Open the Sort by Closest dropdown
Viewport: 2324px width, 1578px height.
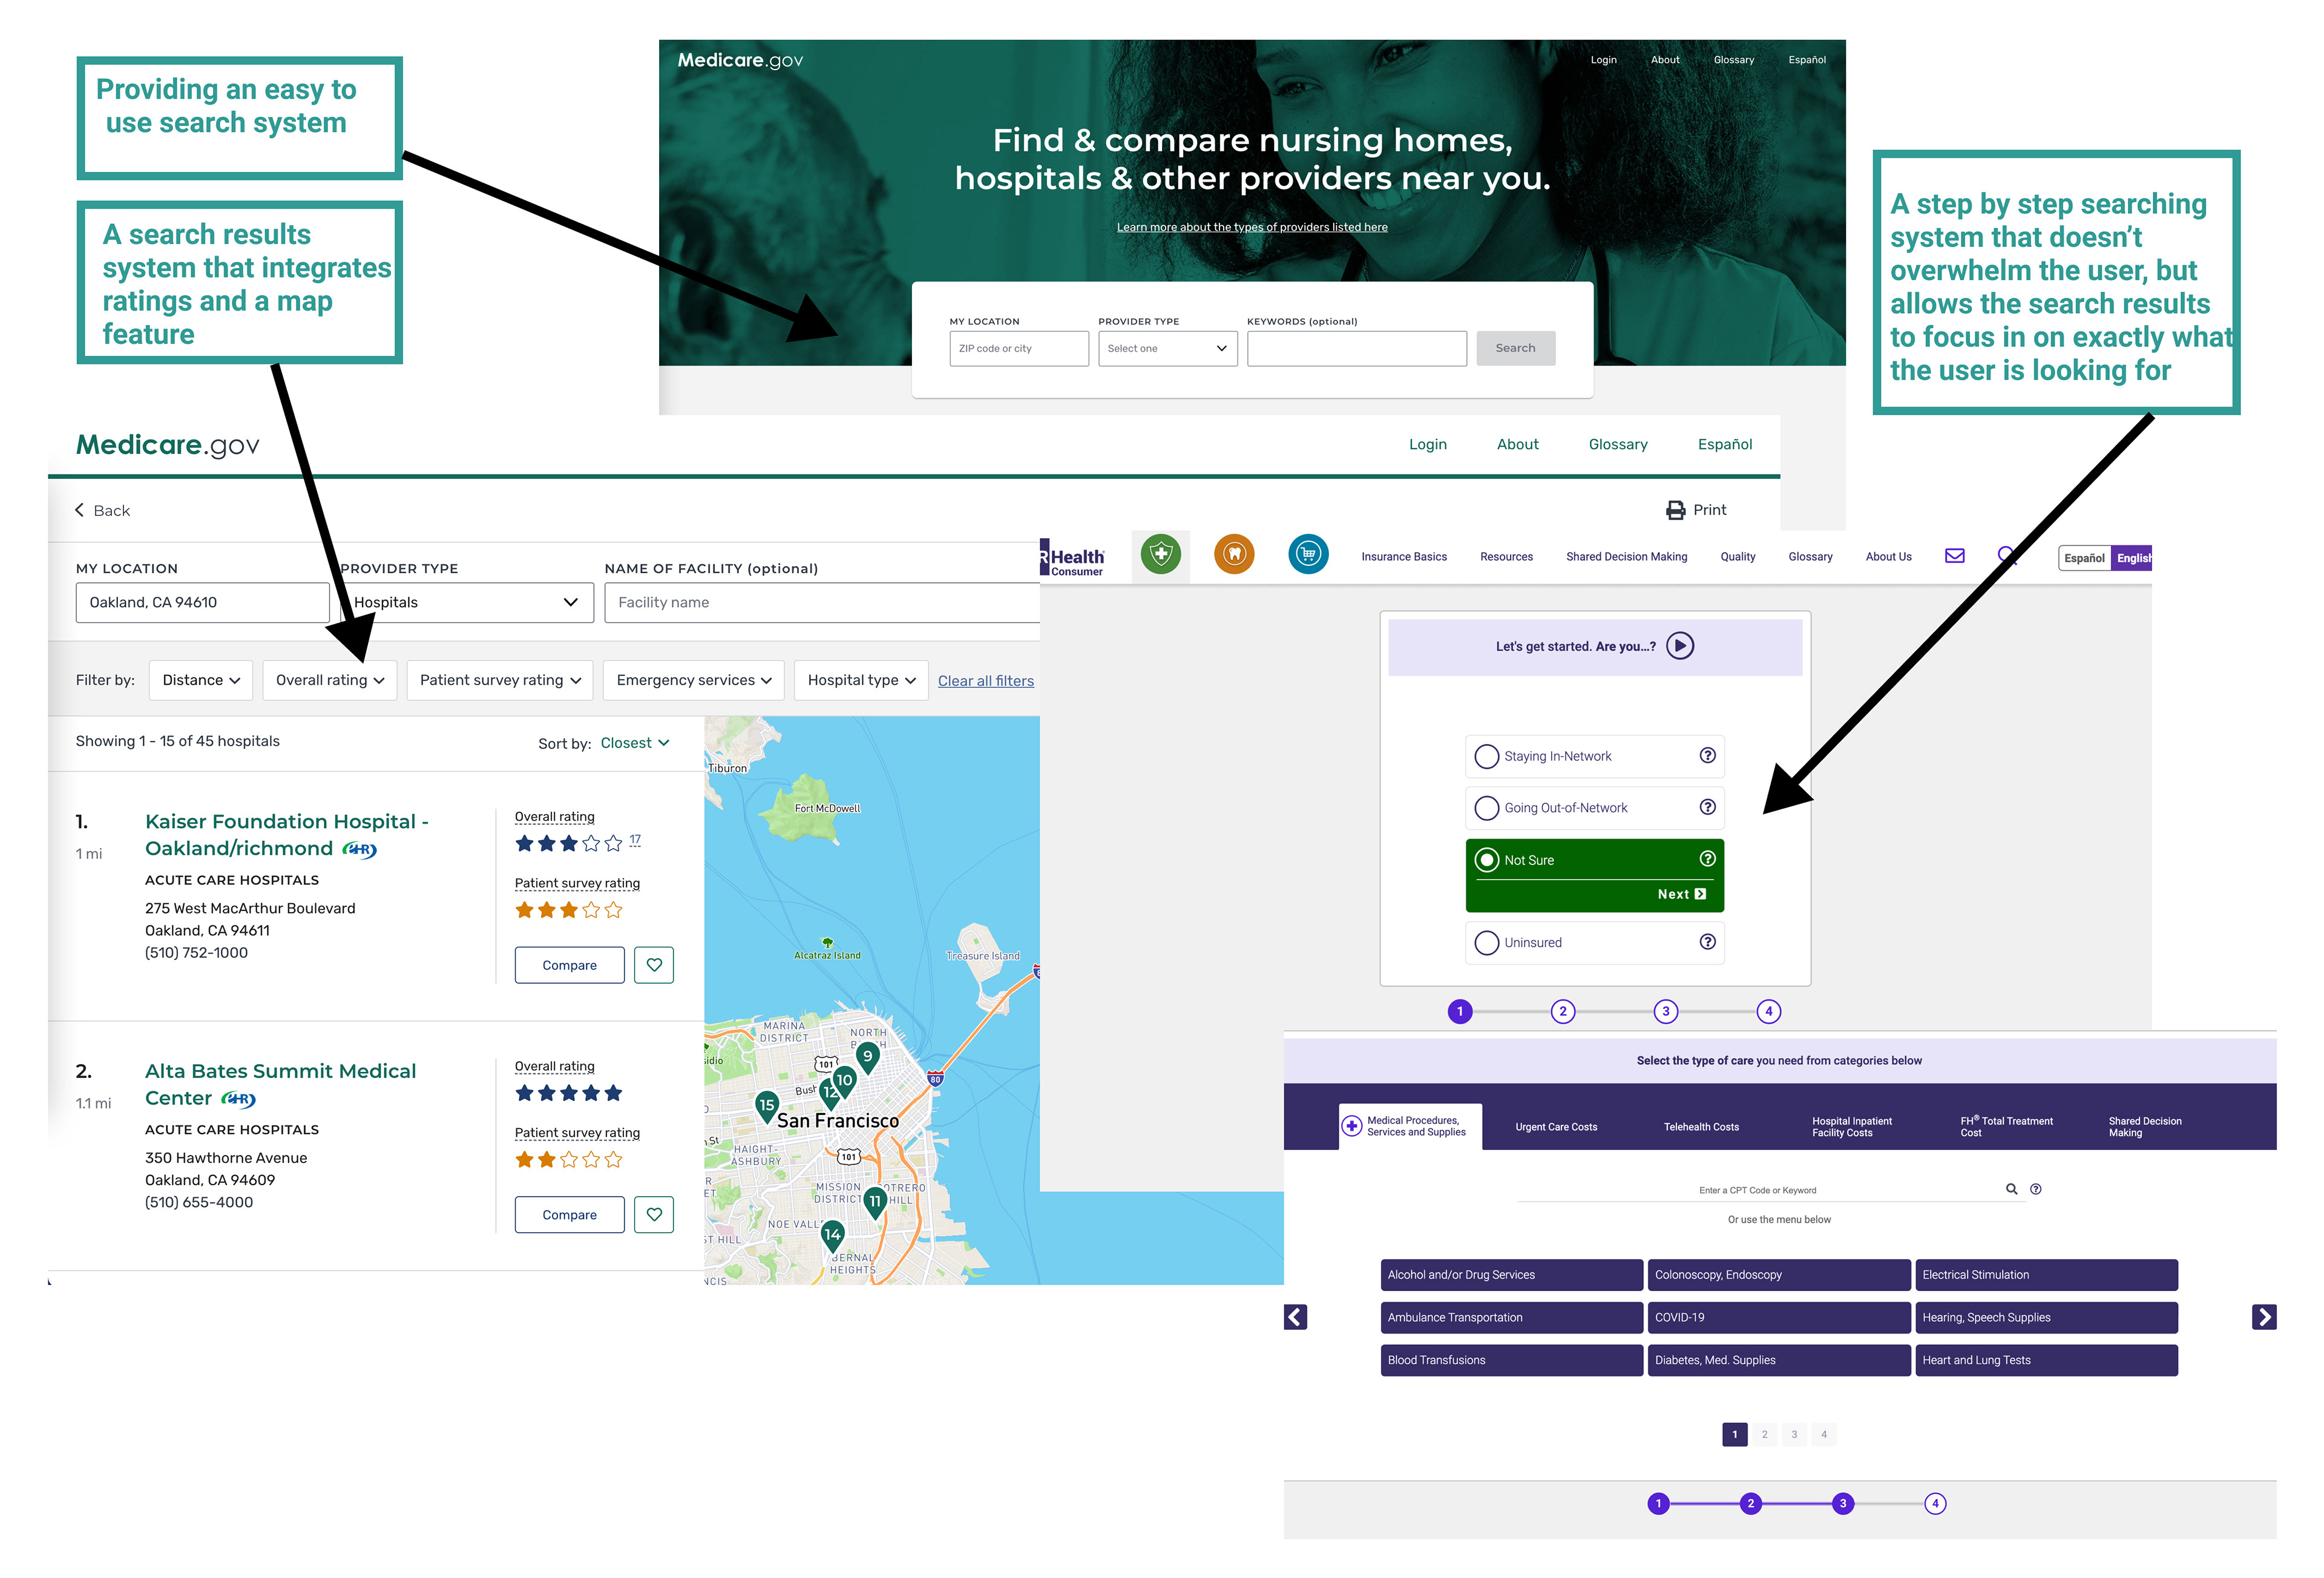(x=635, y=743)
